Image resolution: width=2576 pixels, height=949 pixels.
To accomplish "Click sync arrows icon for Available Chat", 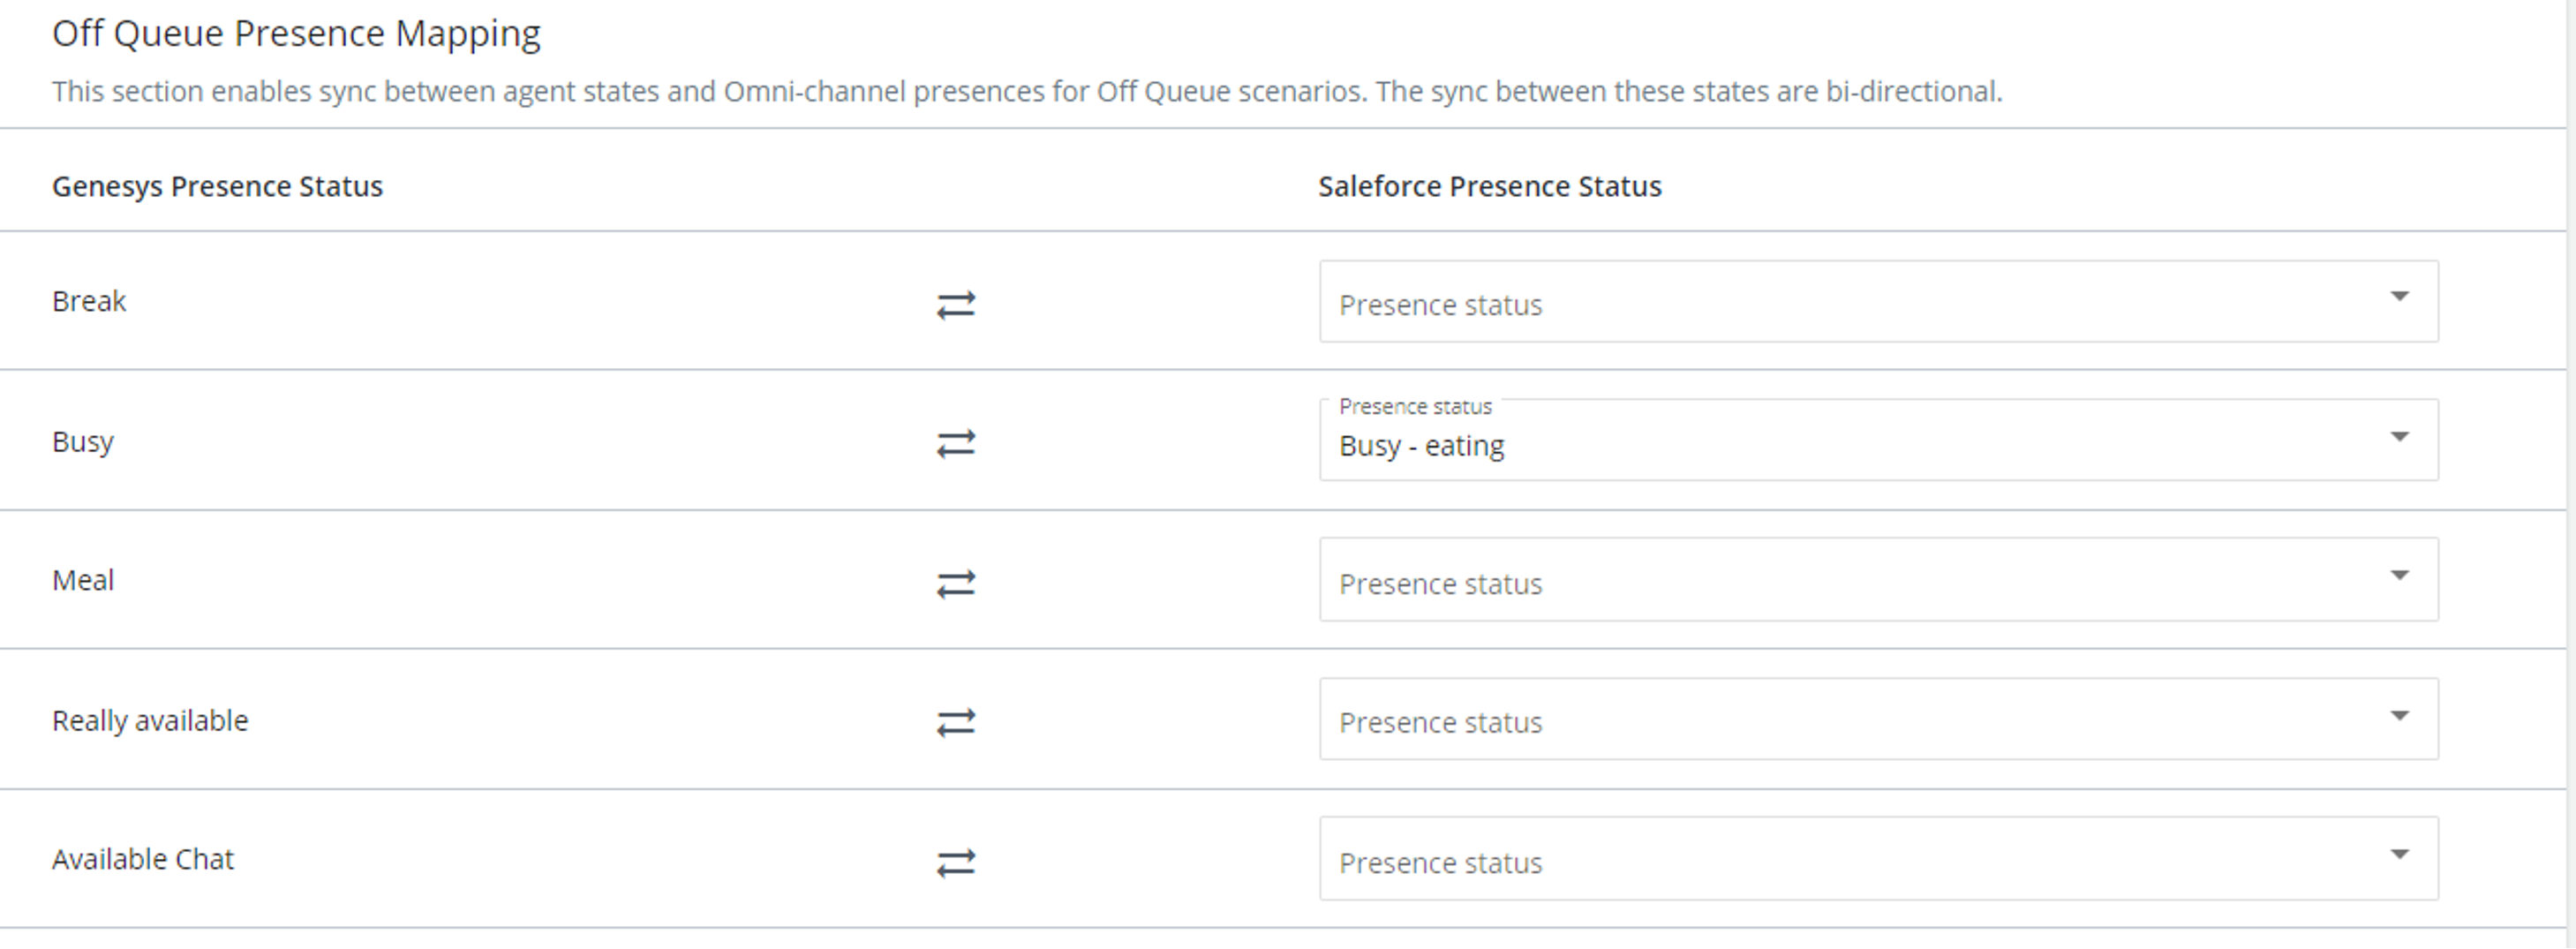I will [x=955, y=862].
